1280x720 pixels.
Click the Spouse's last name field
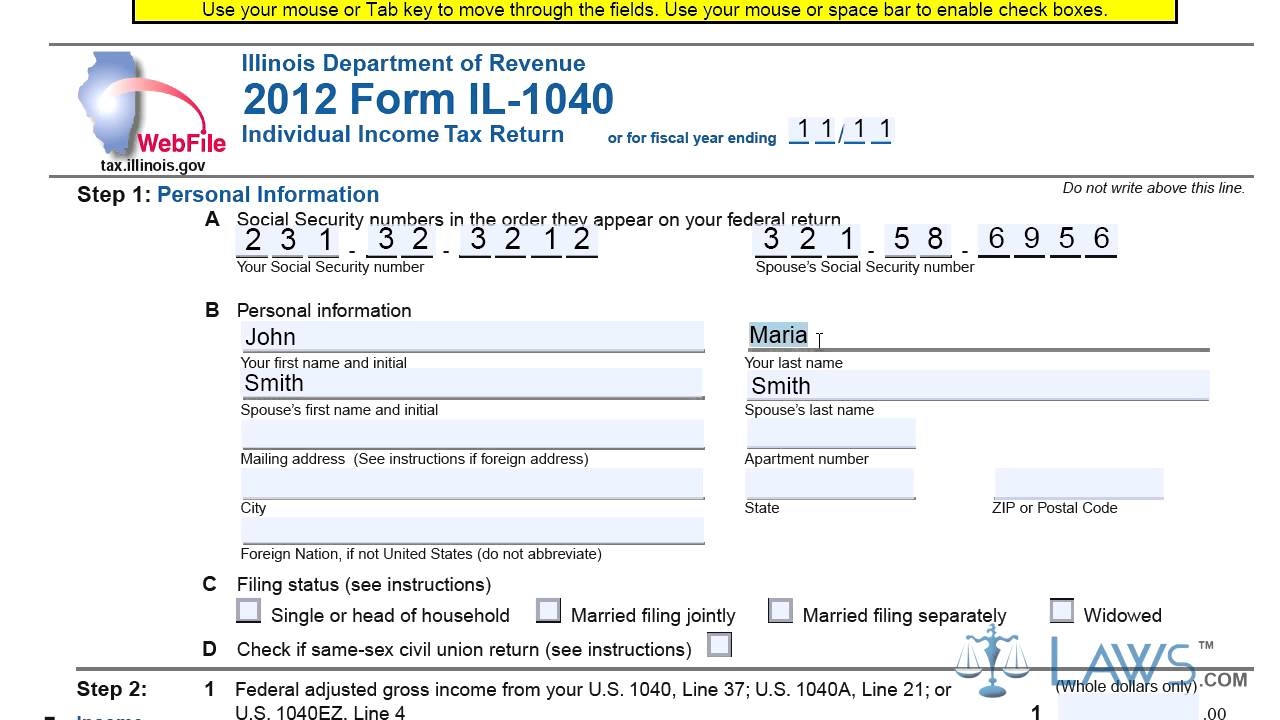coord(977,385)
